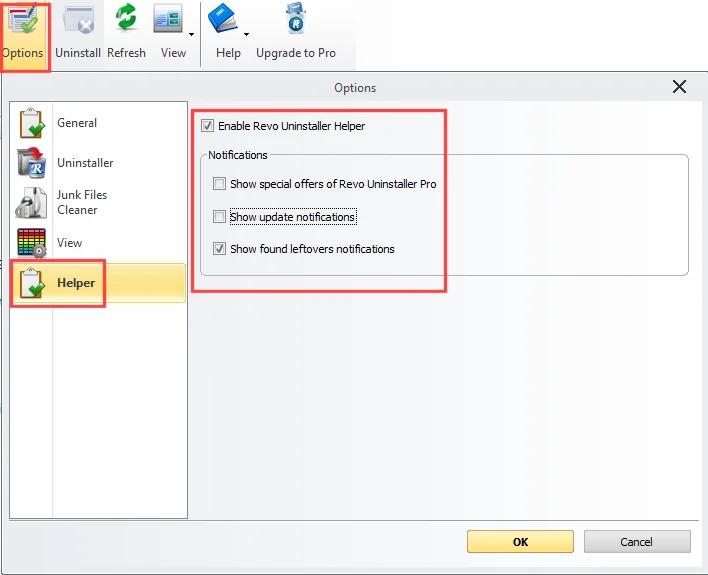
Task: Open the Options toolbar icon
Action: click(x=23, y=20)
